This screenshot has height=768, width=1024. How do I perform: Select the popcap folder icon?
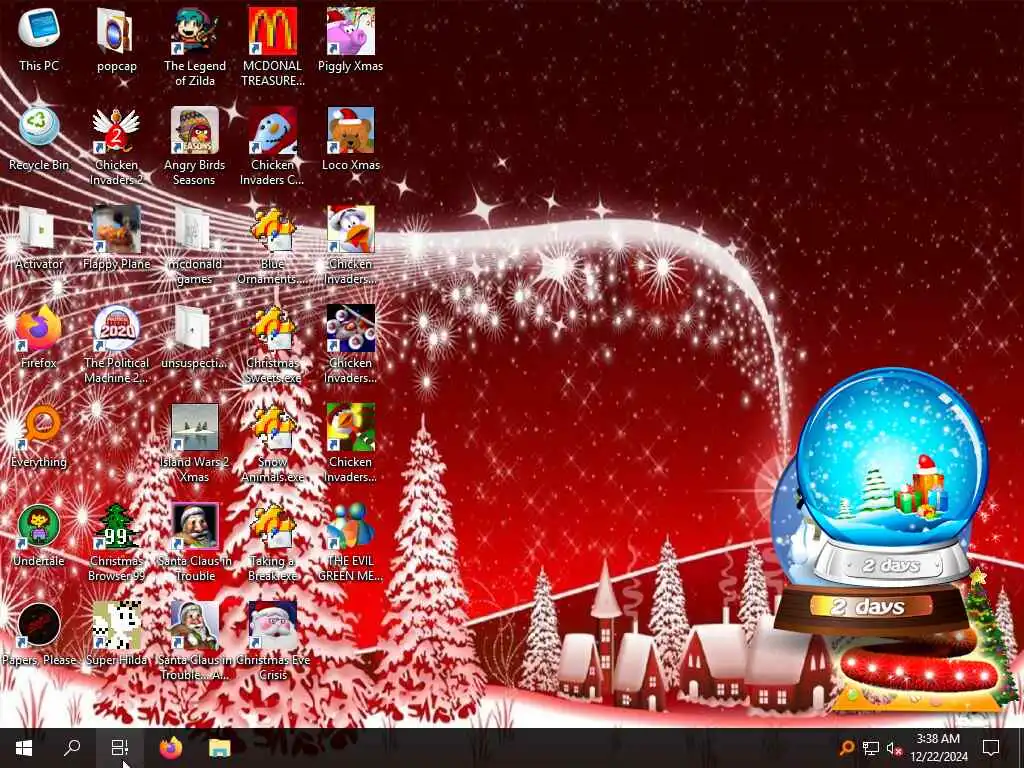116,41
